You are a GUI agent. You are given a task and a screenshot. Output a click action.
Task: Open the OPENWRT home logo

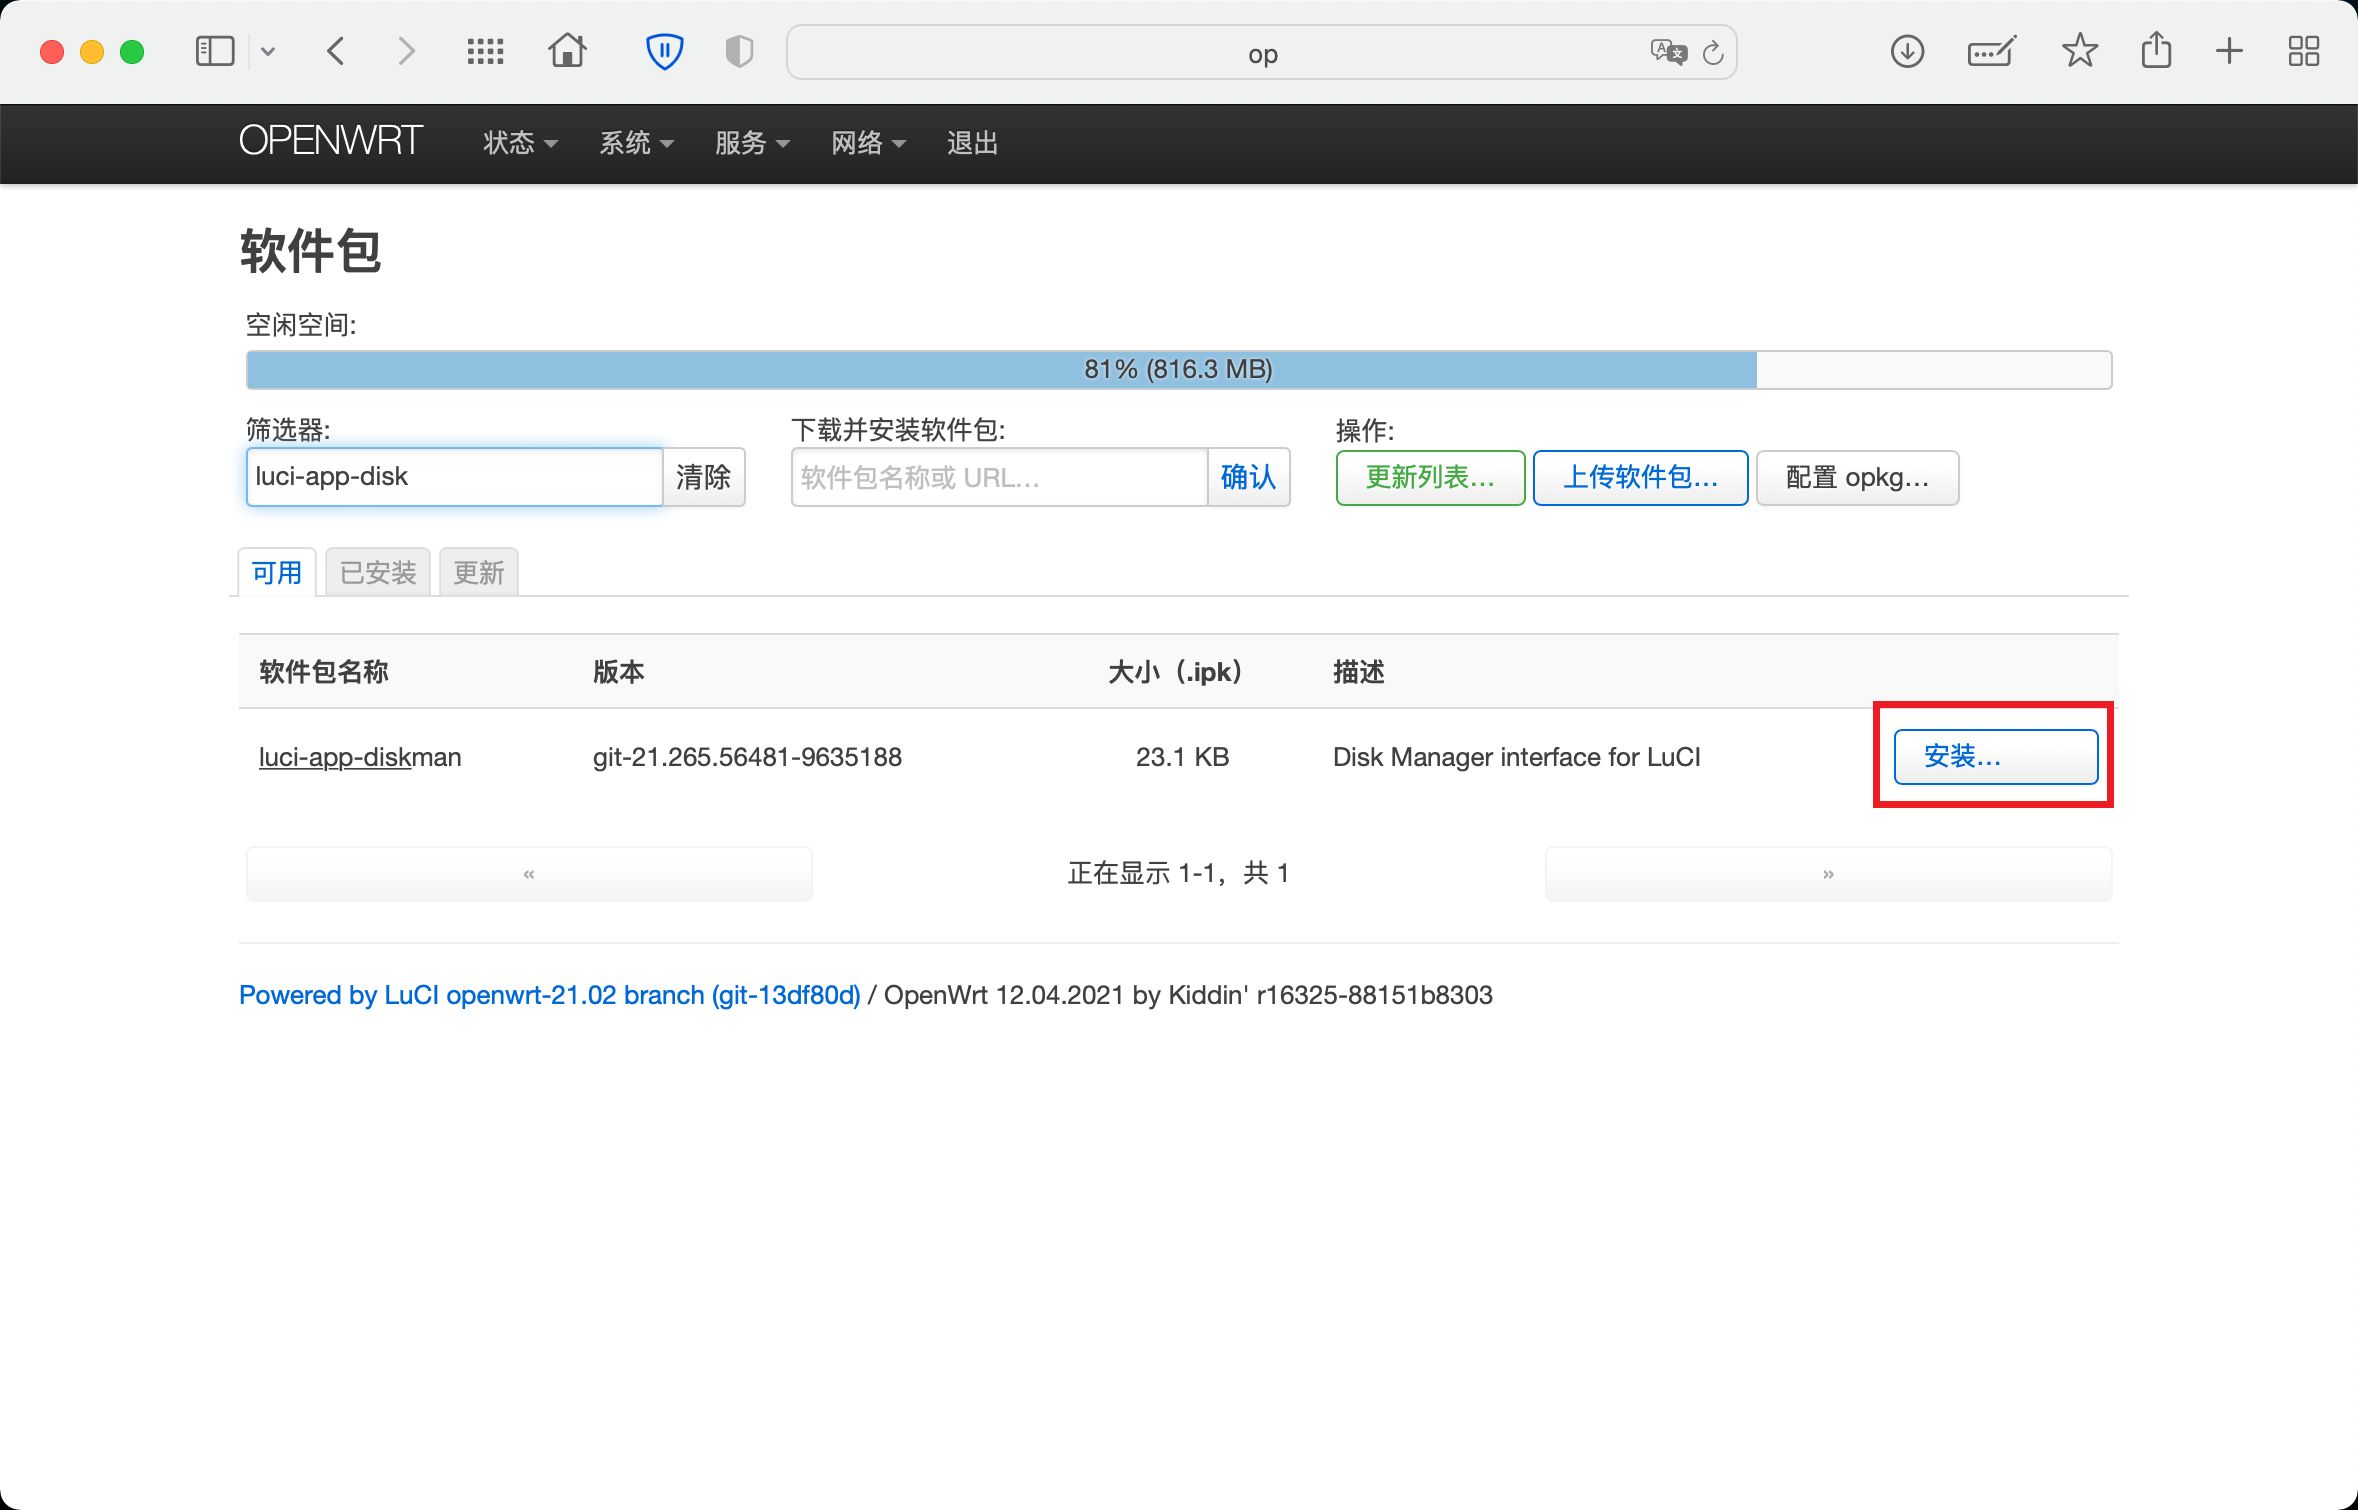click(x=331, y=142)
